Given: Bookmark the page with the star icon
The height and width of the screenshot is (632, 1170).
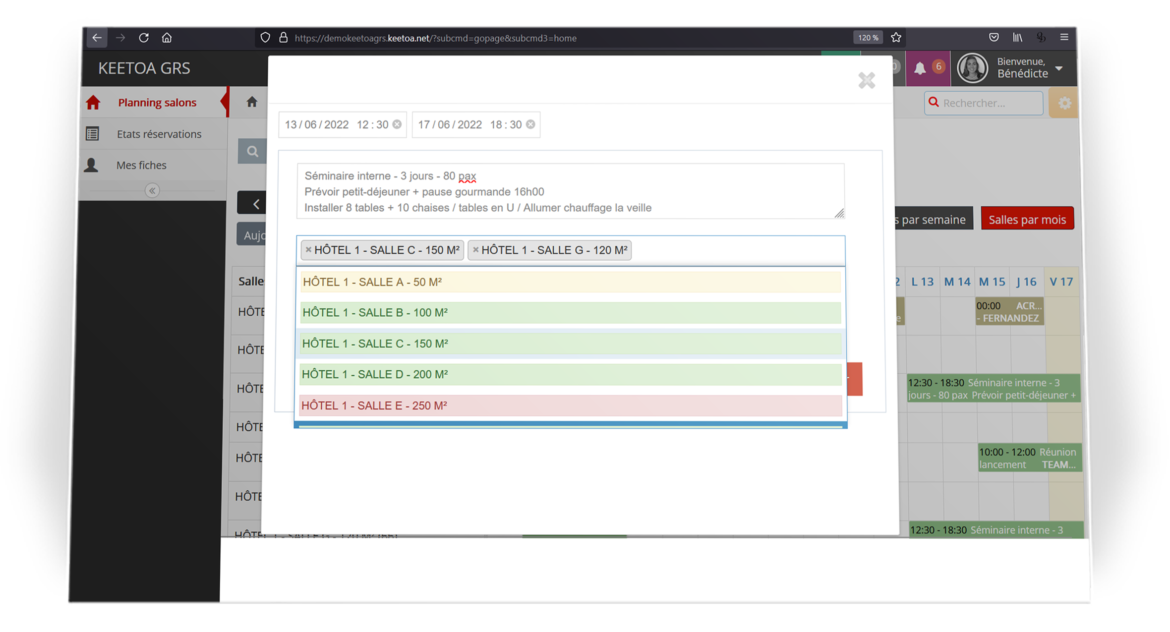Looking at the screenshot, I should tap(896, 38).
